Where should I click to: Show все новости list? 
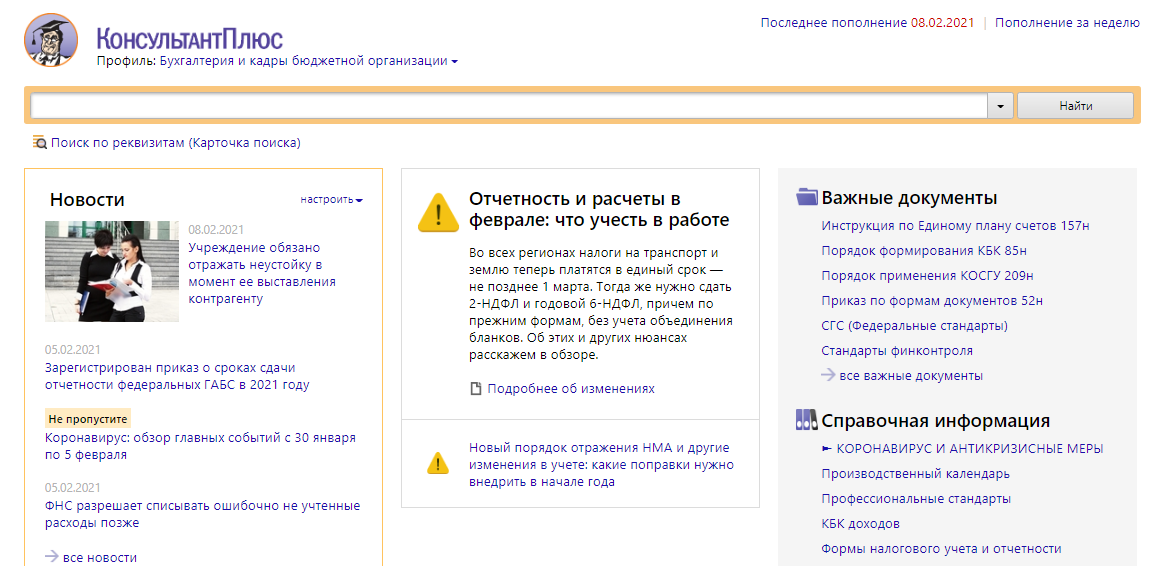tap(99, 557)
